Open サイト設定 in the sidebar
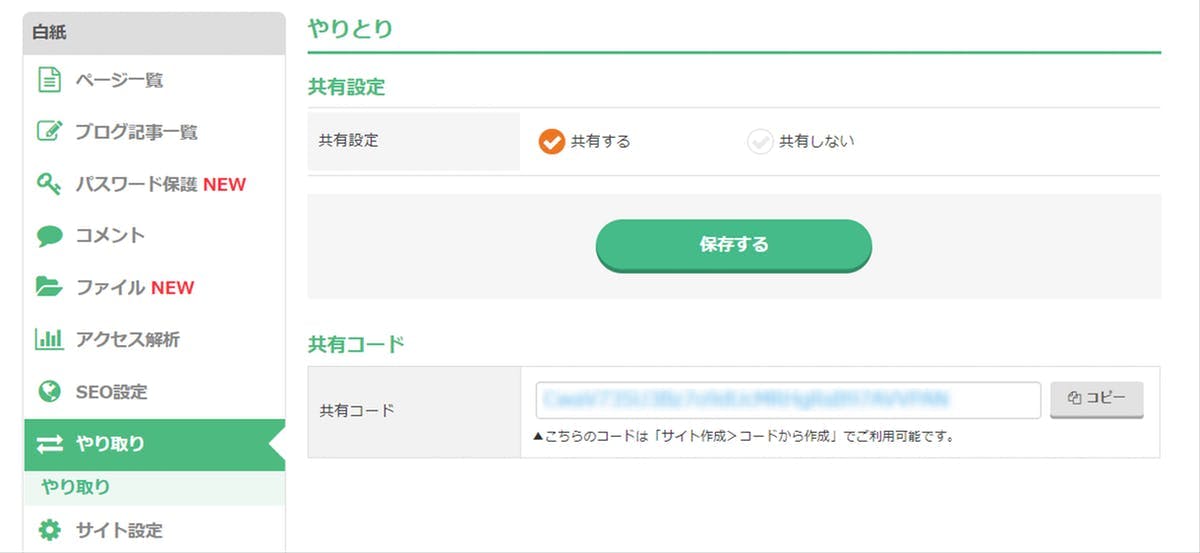1200x553 pixels. coord(119,530)
